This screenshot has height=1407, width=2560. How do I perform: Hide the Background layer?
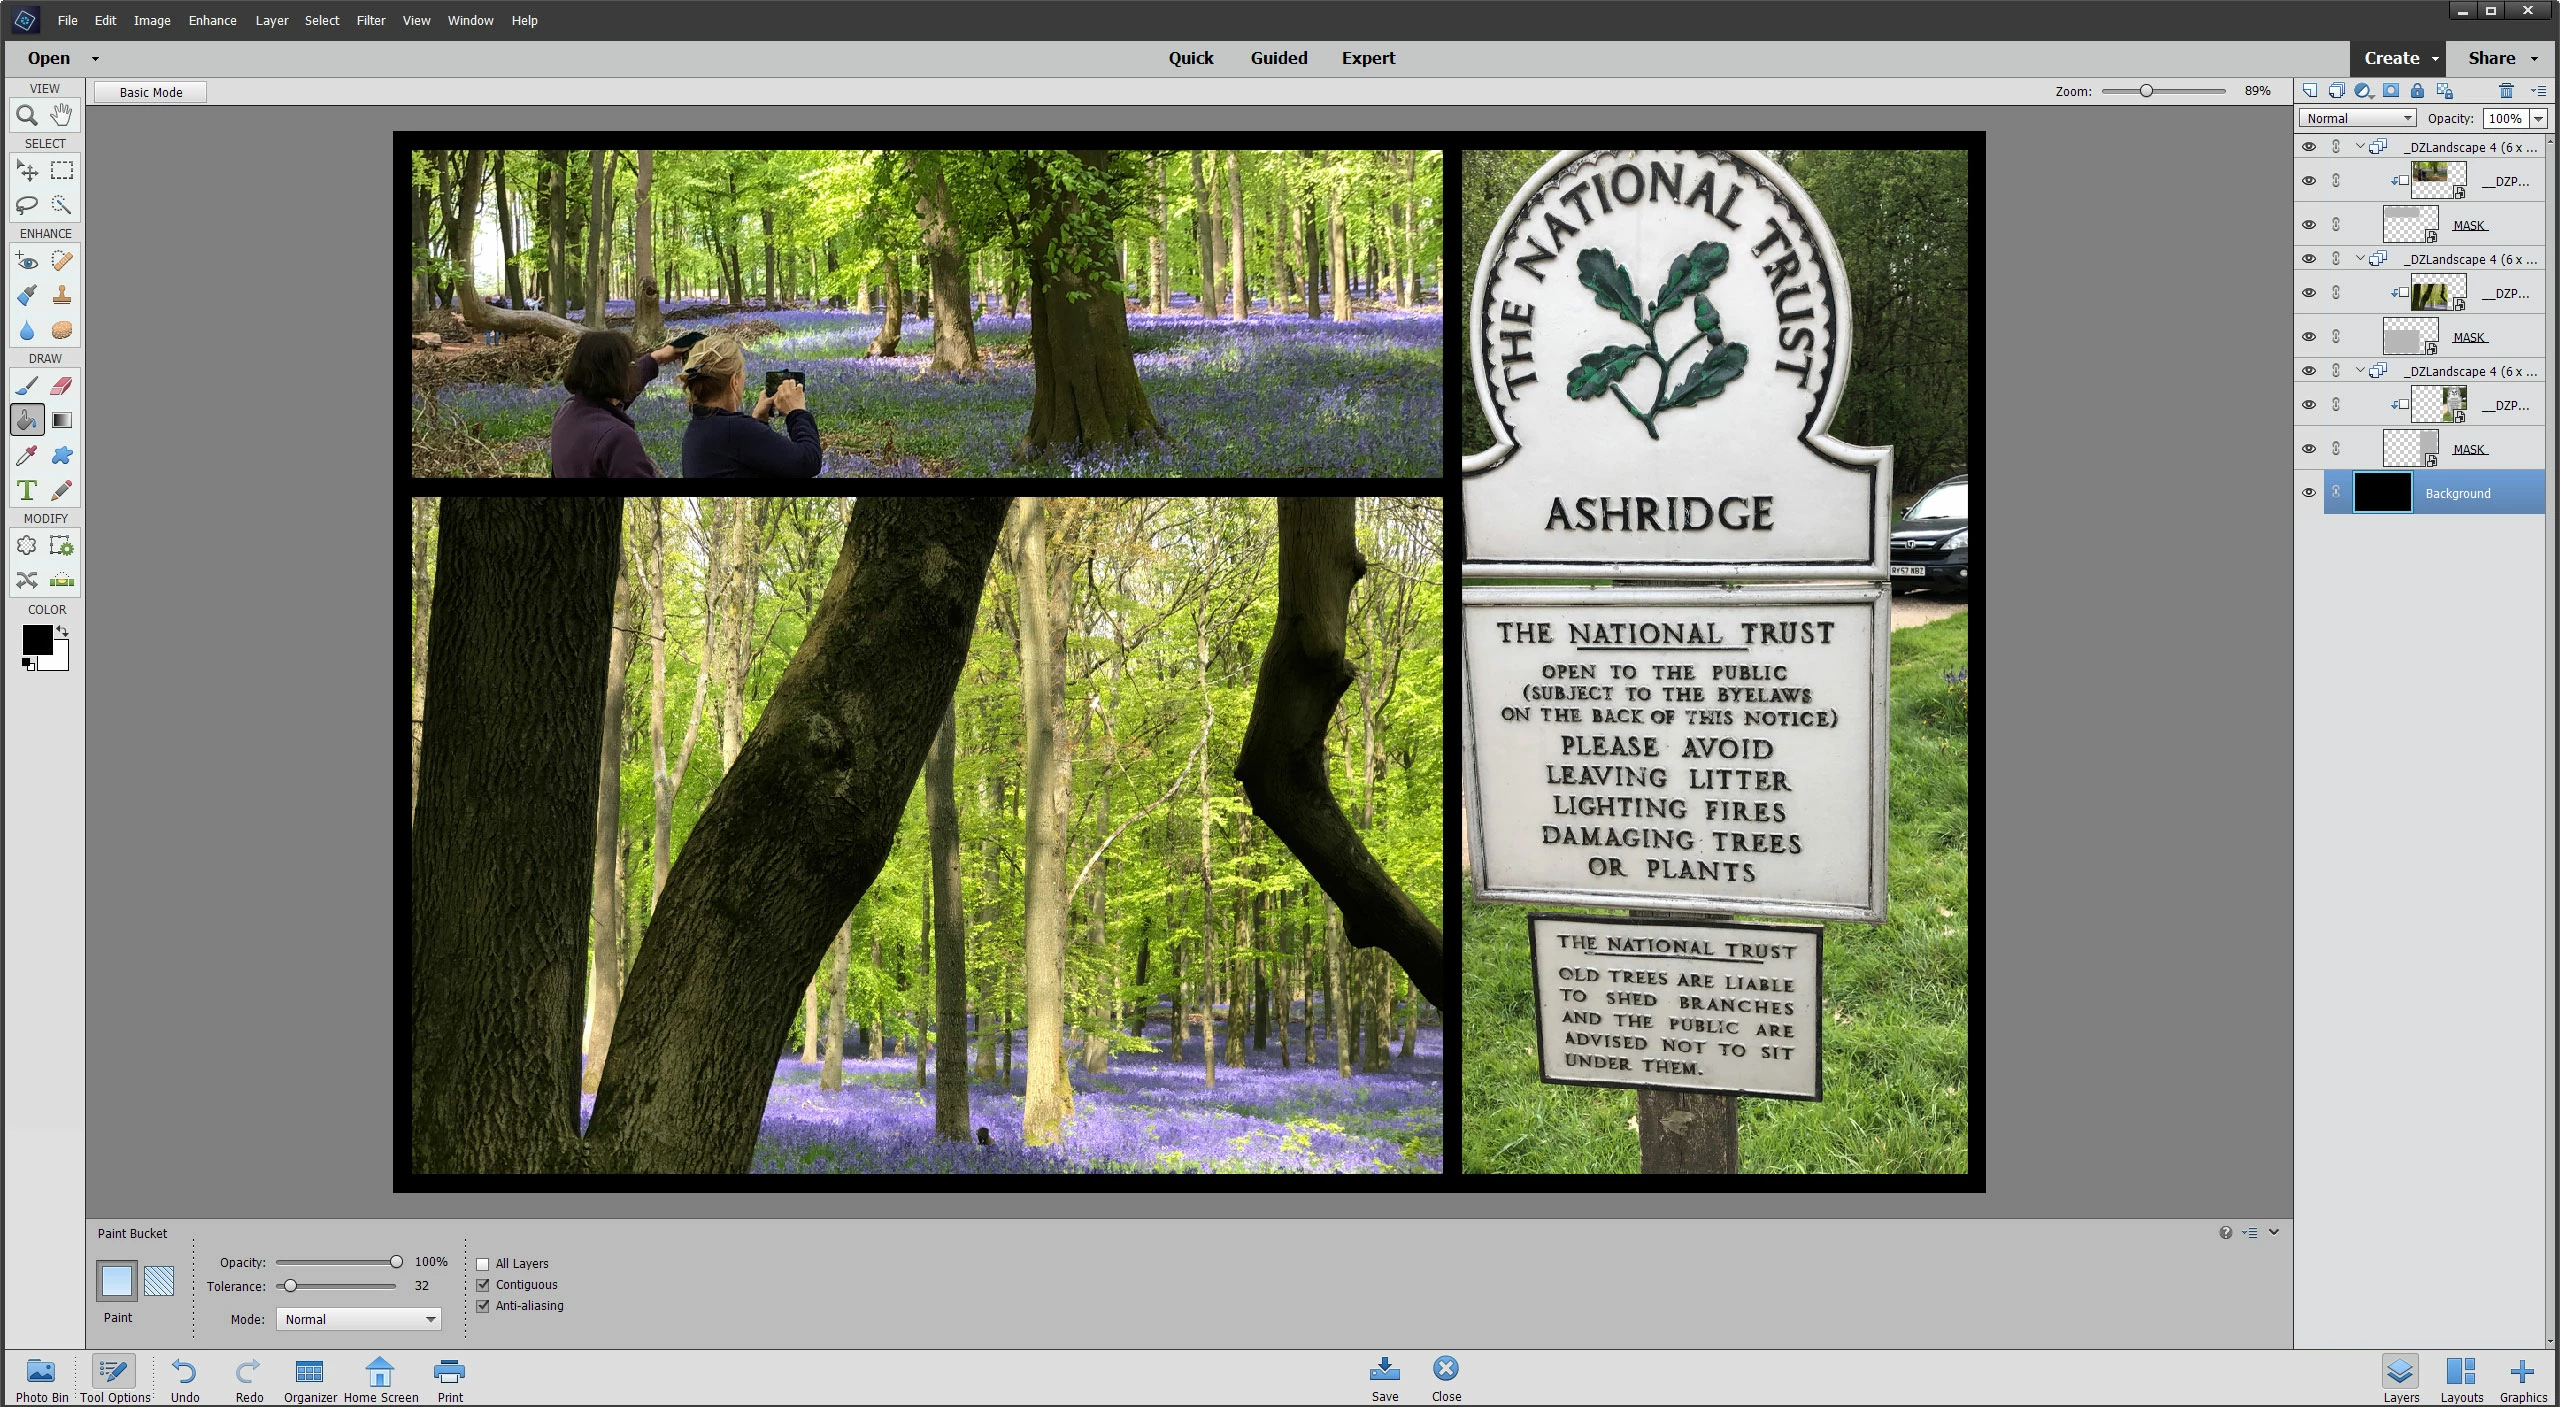(2308, 493)
